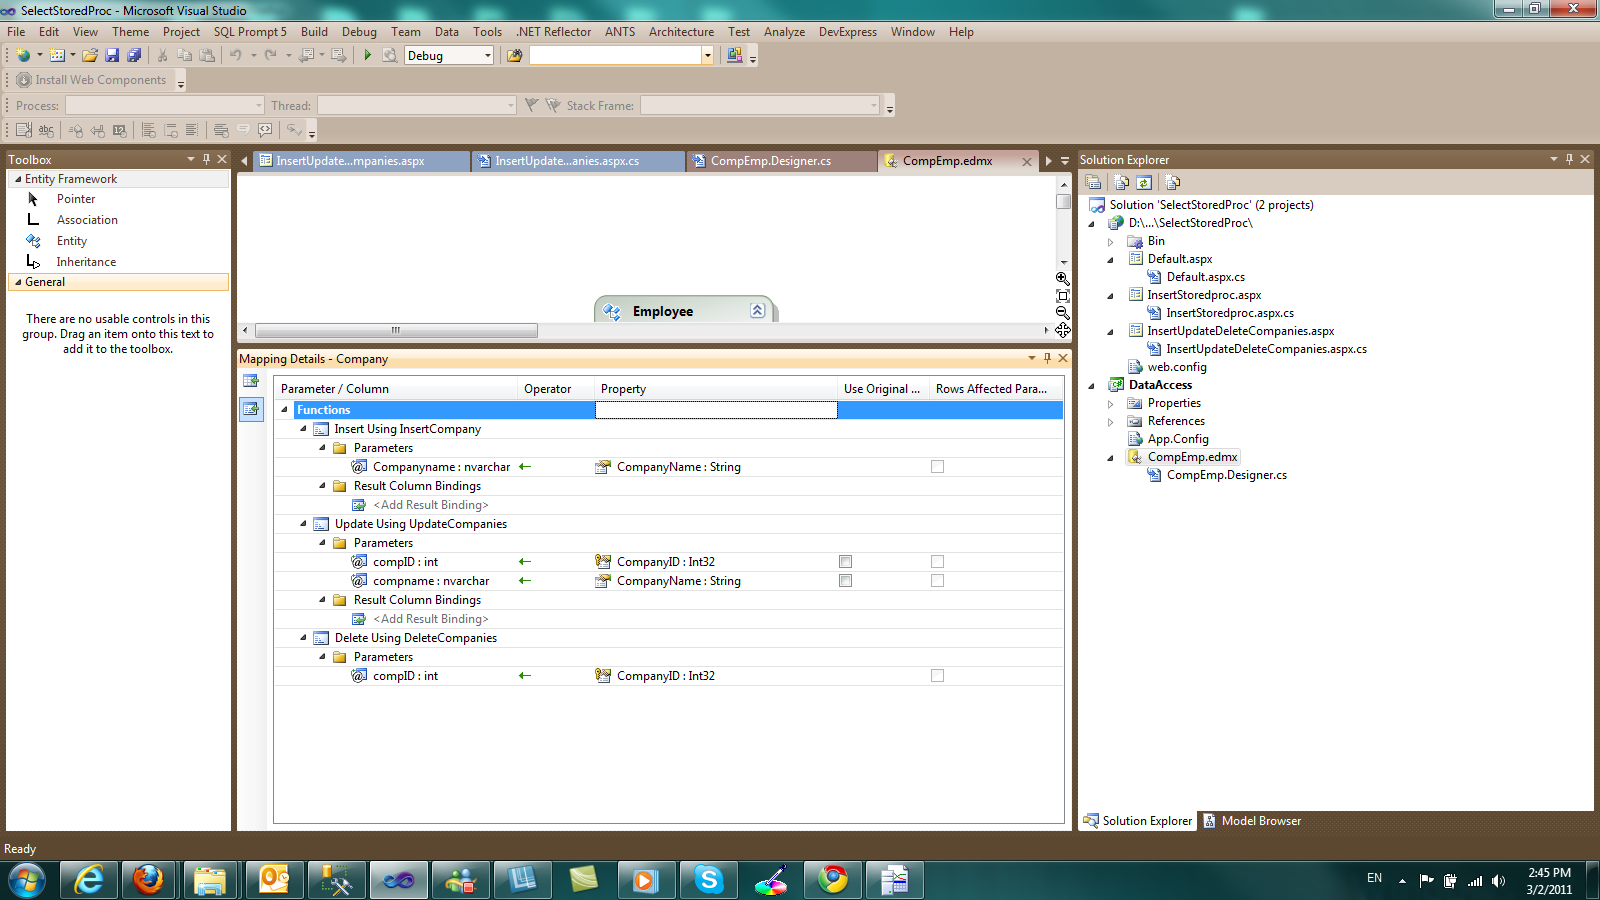1600x900 pixels.
Task: Switch to InsertUpdate...anies.aspx.cs tab
Action: click(578, 161)
